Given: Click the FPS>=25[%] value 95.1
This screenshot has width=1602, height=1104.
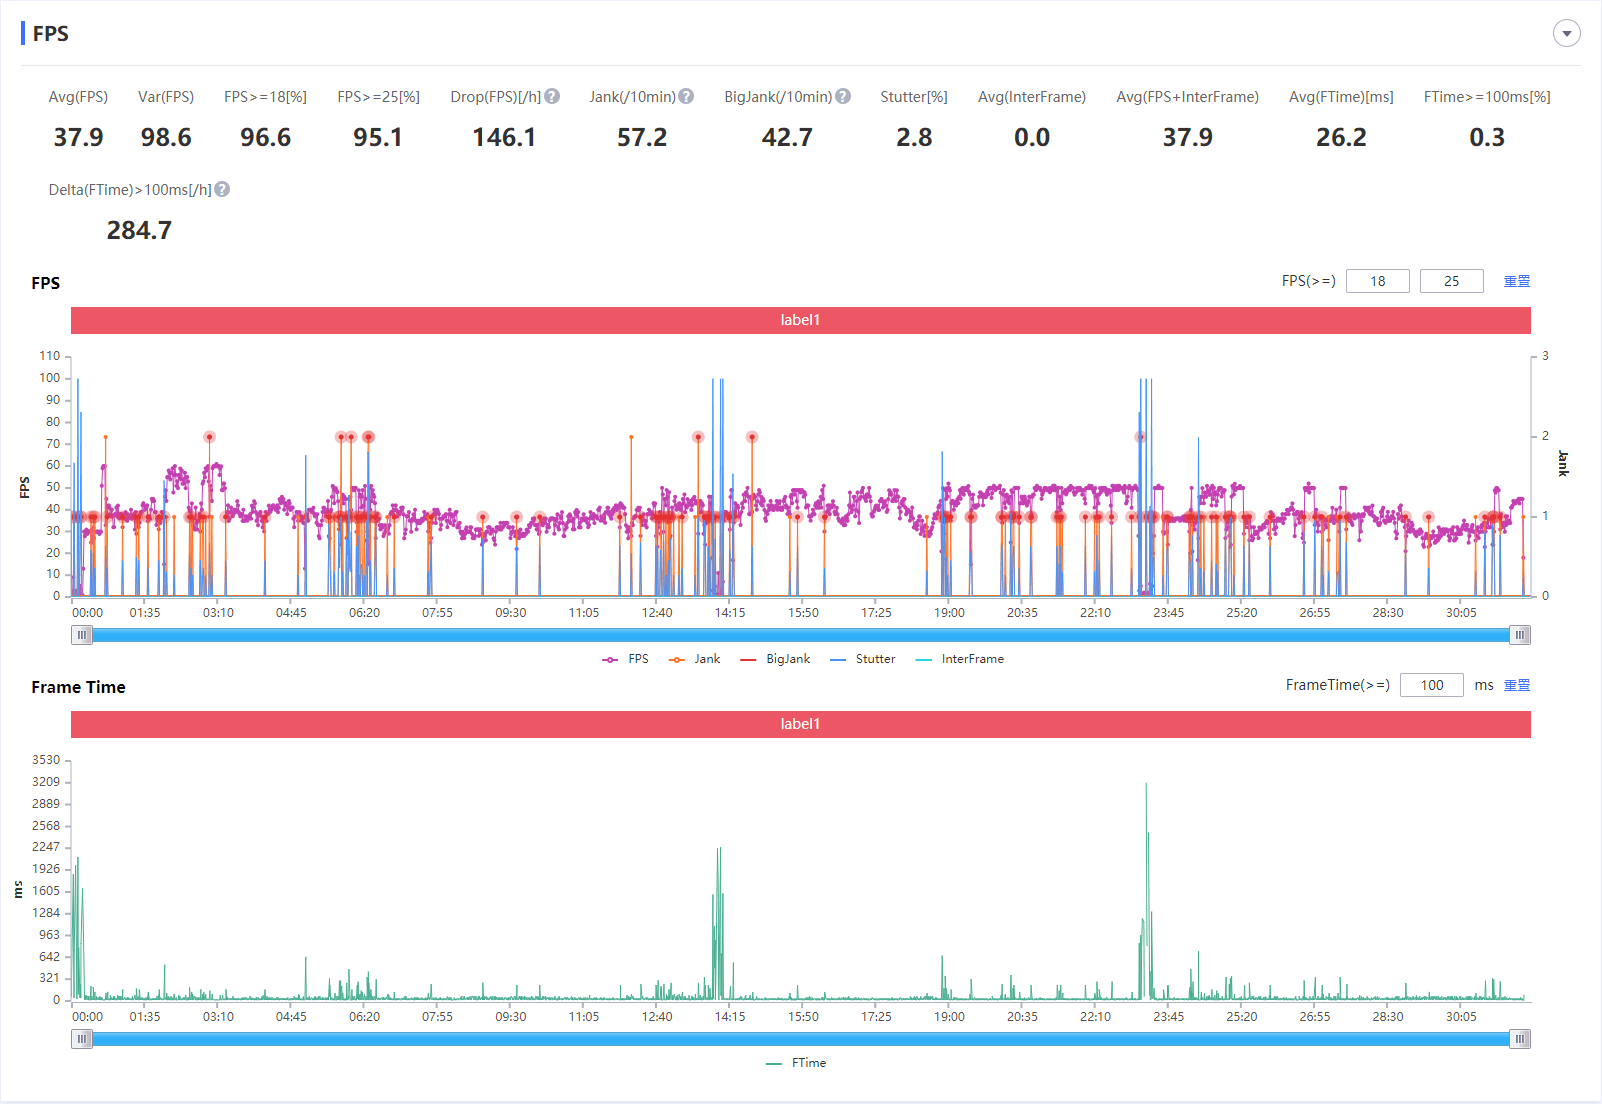Looking at the screenshot, I should [378, 137].
